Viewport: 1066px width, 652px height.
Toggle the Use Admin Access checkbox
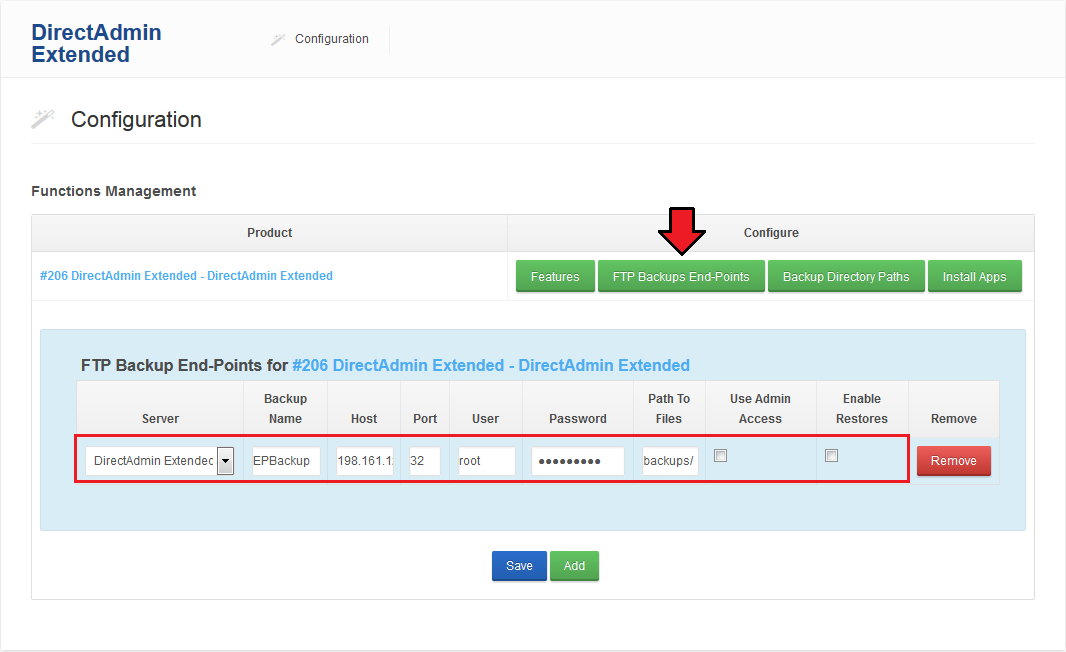pyautogui.click(x=721, y=456)
